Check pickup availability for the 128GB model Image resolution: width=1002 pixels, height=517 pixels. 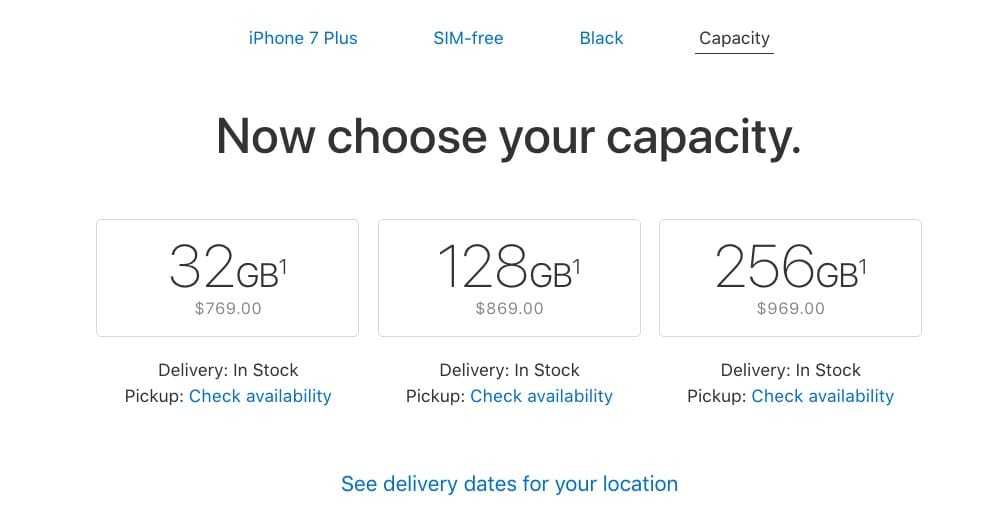click(541, 396)
